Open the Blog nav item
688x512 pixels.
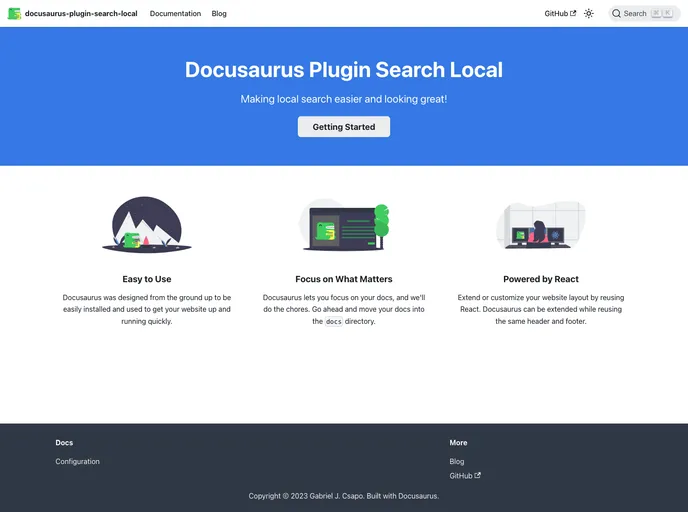point(219,14)
